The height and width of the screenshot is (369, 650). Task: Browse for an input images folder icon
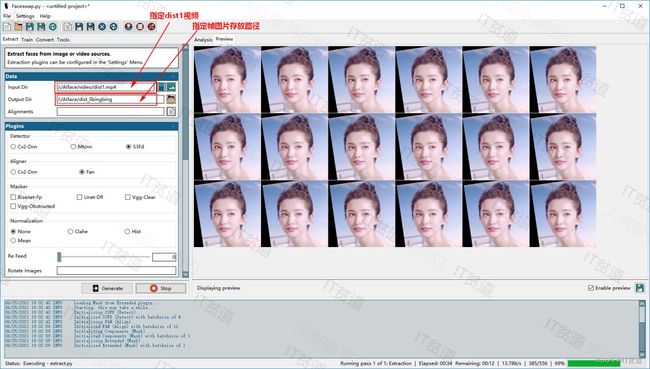tap(171, 87)
